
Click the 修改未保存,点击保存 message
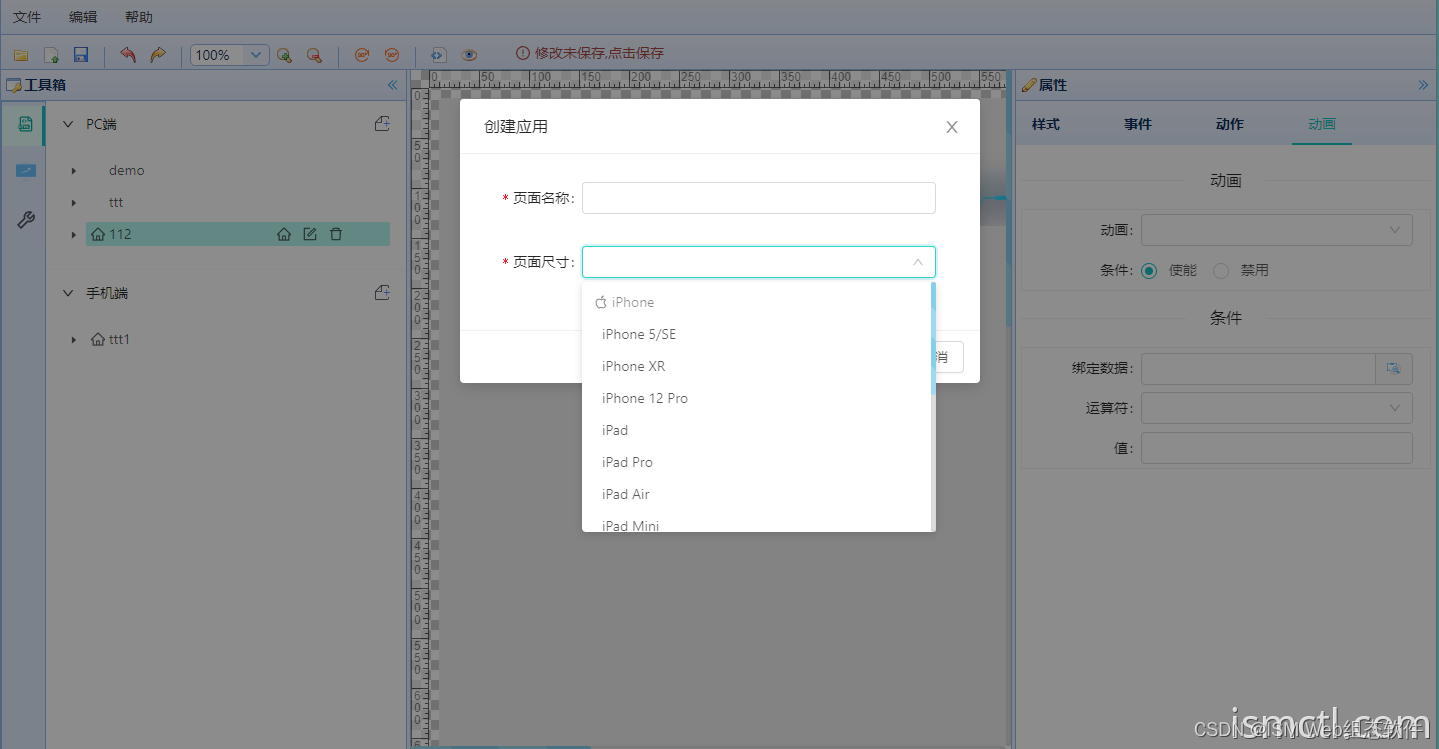(x=599, y=53)
